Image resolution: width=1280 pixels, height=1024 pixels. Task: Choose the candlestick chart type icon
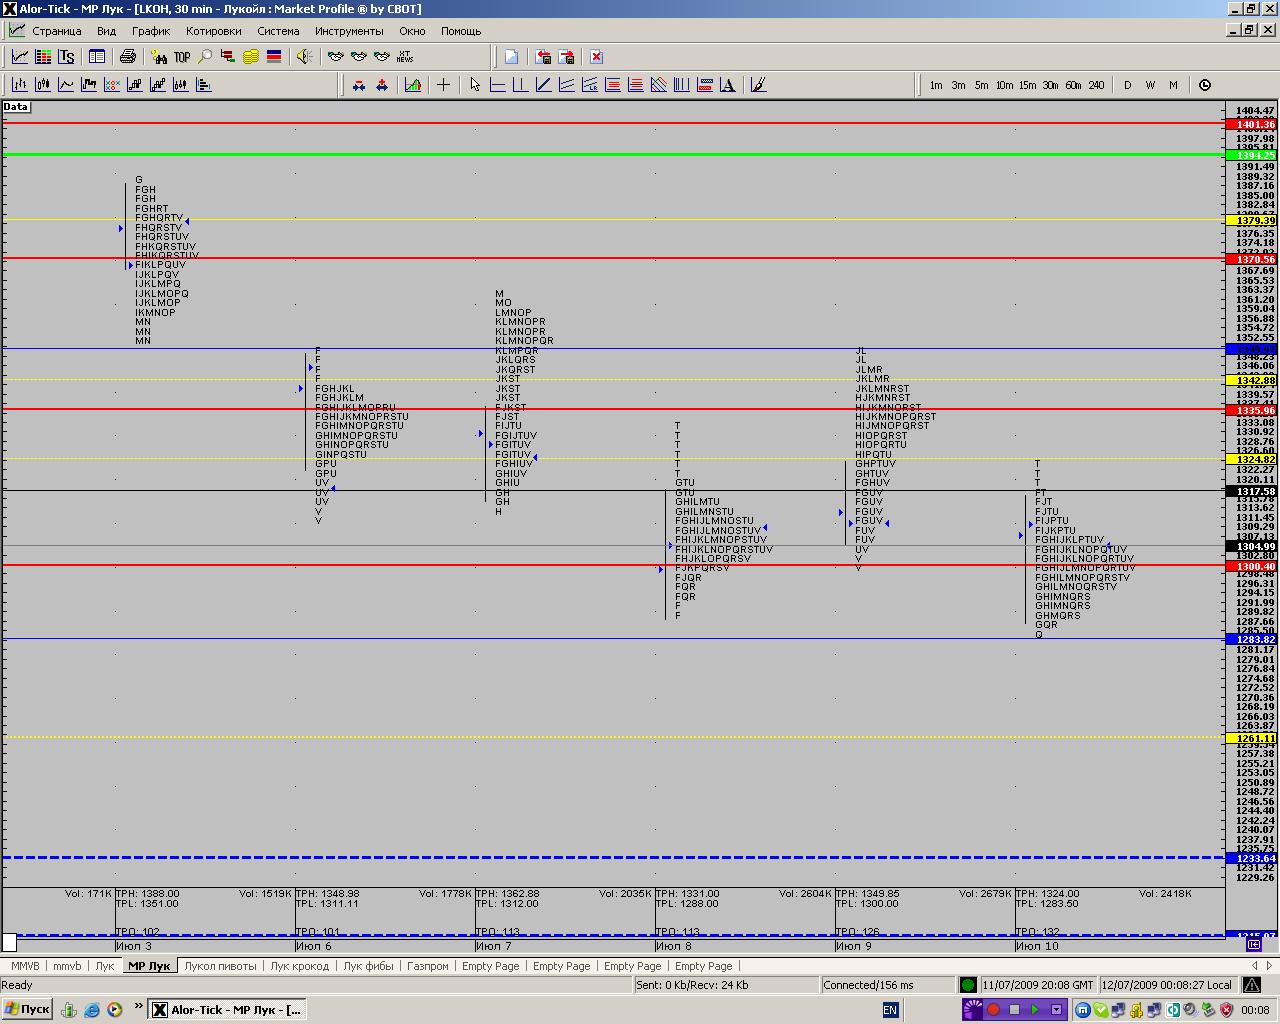pyautogui.click(x=43, y=85)
